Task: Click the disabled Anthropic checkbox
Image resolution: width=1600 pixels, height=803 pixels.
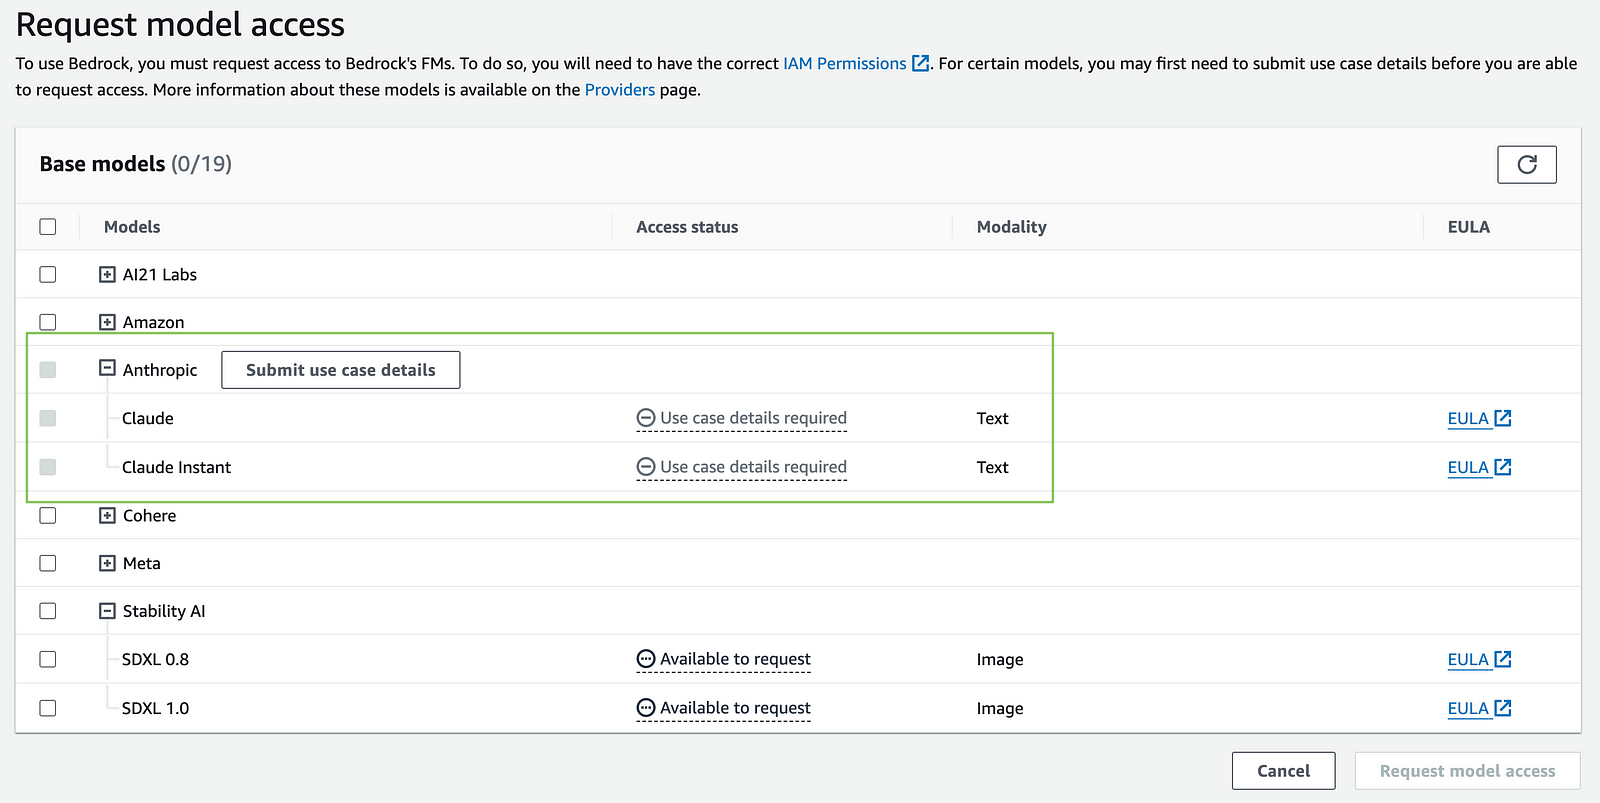Action: [48, 370]
